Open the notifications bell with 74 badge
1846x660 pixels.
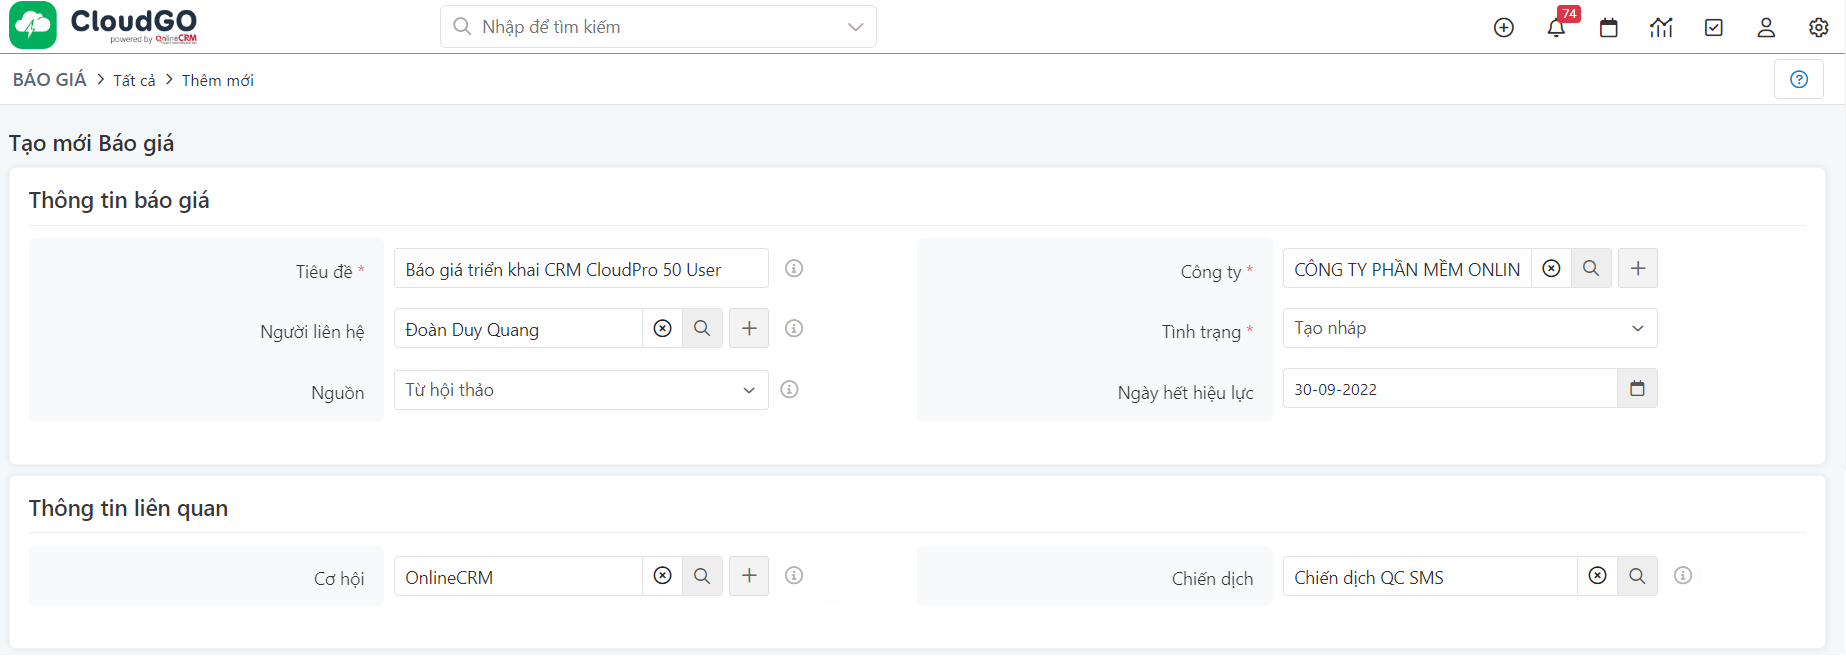(1557, 27)
